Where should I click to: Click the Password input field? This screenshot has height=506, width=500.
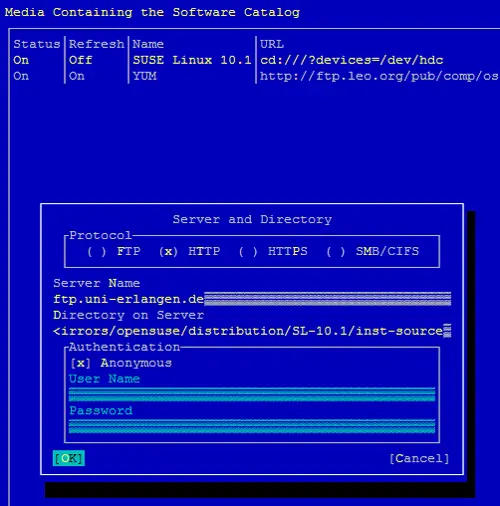pyautogui.click(x=252, y=426)
